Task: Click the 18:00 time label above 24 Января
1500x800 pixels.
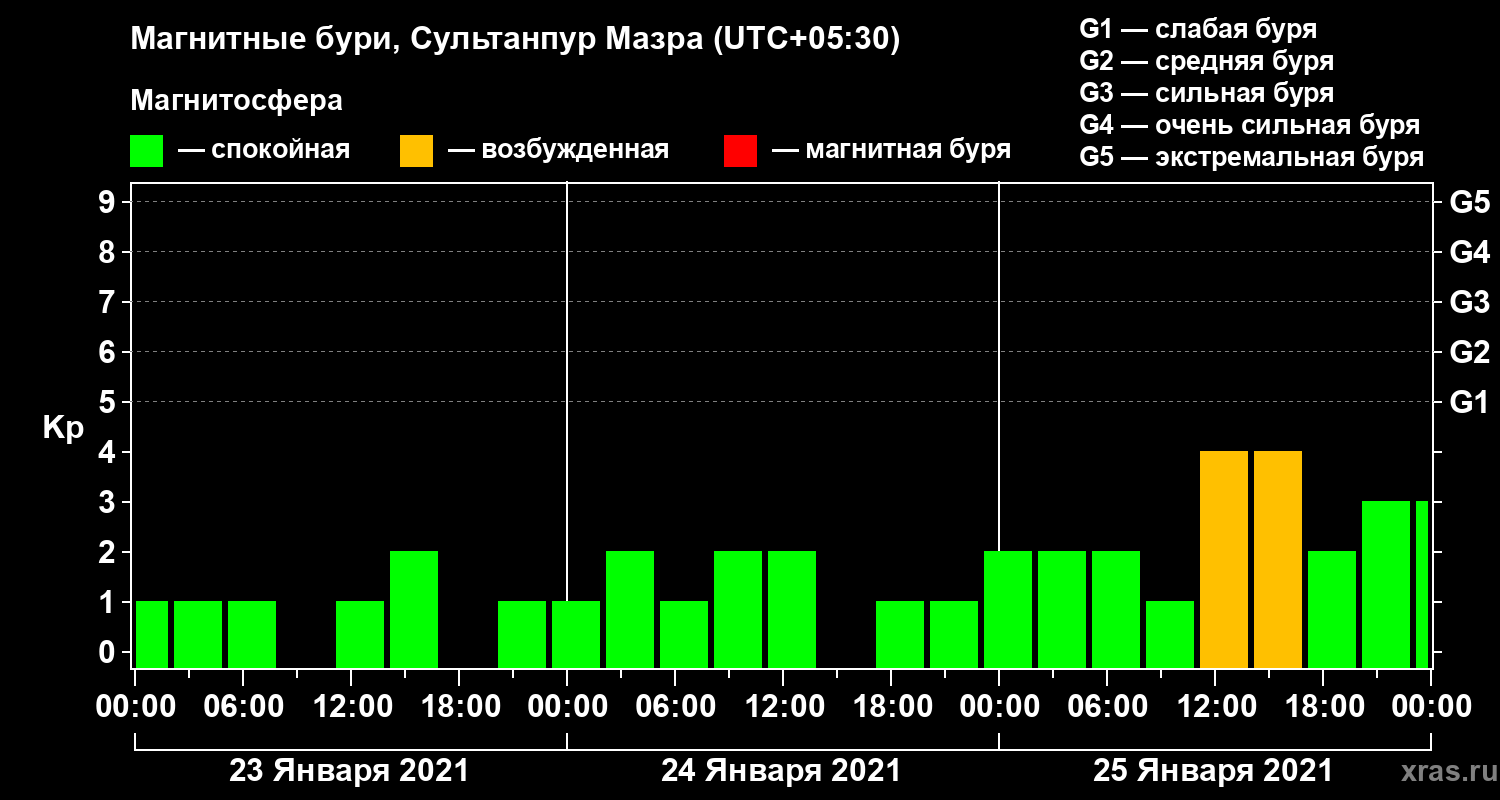Action: [892, 707]
